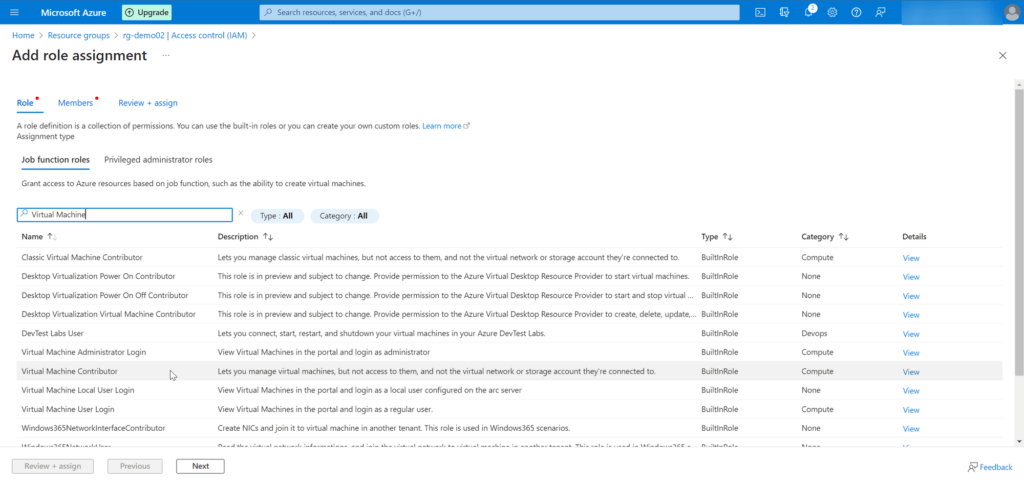Open the top bar Feedback icon
The width and height of the screenshot is (1024, 485).
pos(880,12)
